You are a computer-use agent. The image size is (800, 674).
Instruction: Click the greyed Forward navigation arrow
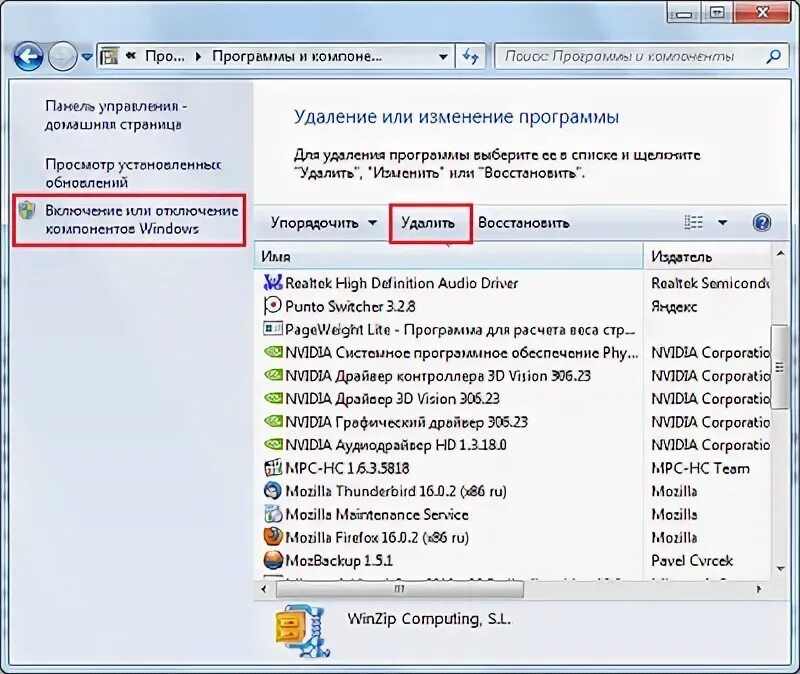(62, 56)
